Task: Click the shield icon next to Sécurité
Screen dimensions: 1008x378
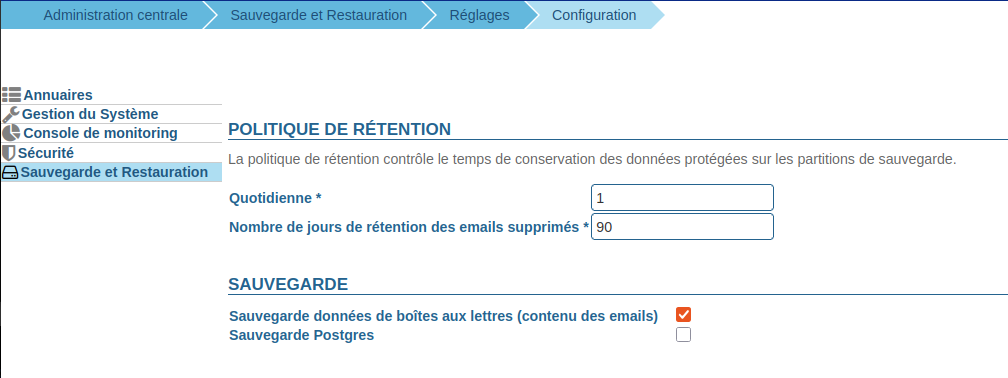Action: coord(9,153)
